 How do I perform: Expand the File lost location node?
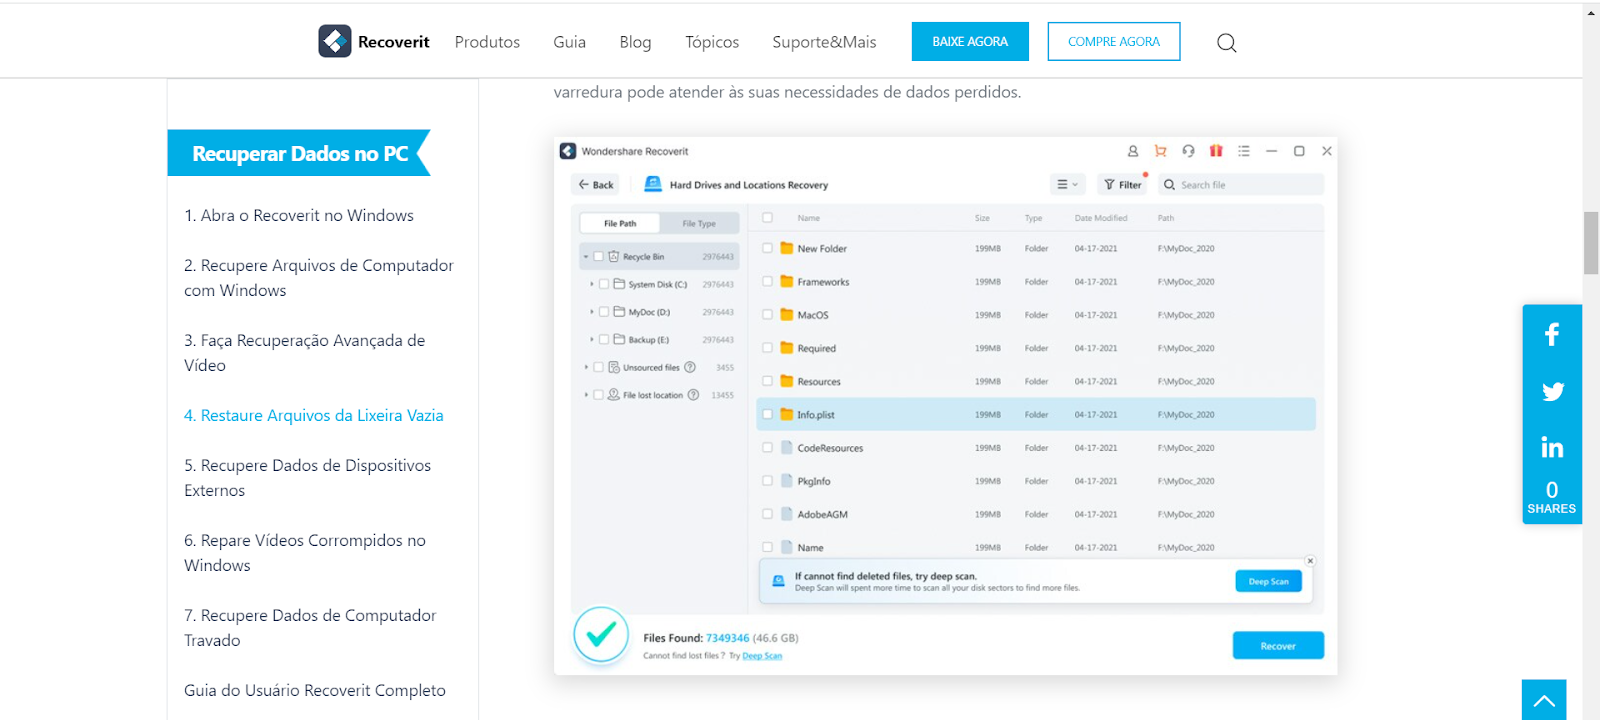click(586, 395)
